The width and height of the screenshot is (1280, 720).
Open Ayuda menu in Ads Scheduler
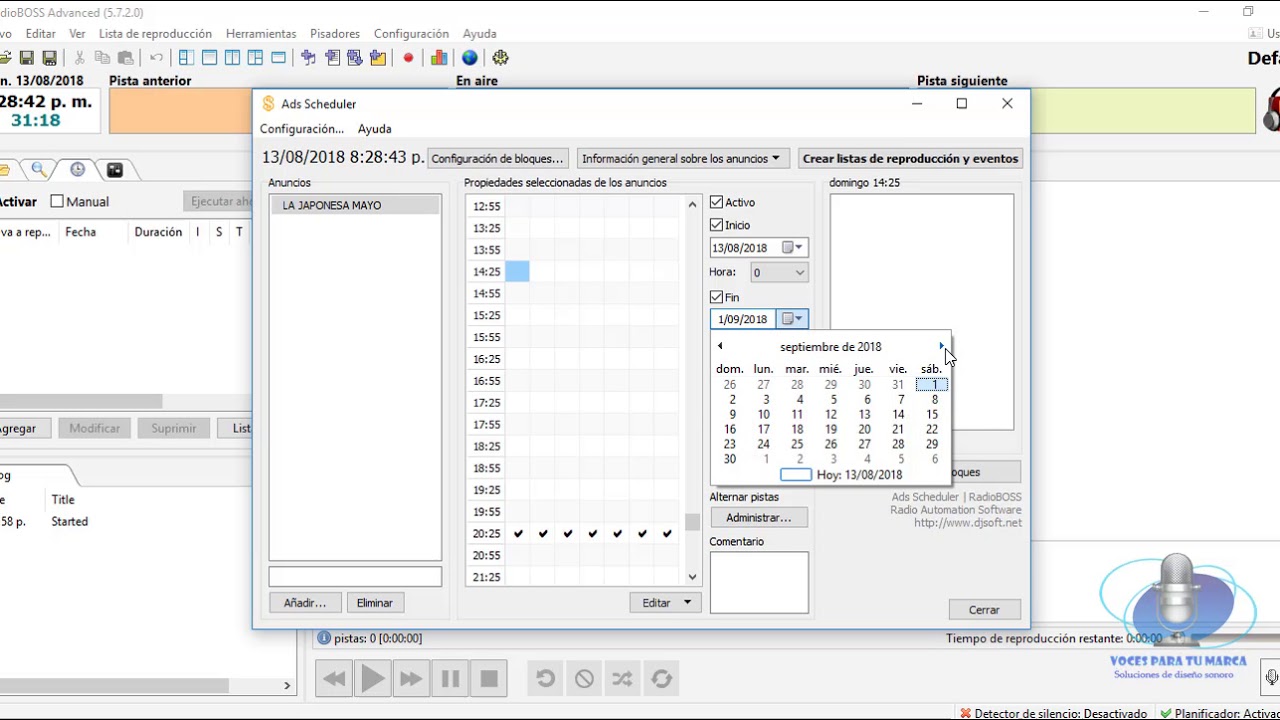[375, 129]
